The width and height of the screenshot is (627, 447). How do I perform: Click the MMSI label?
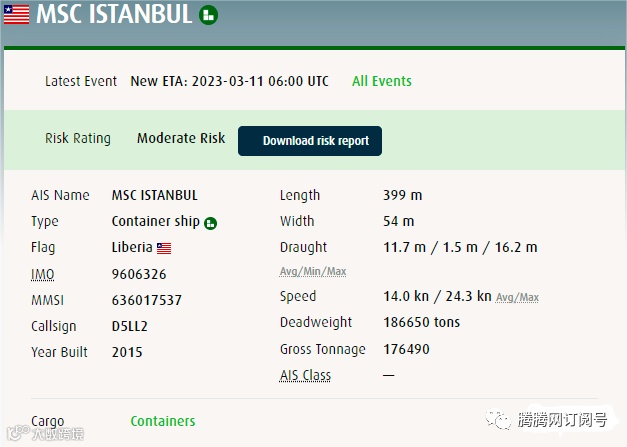(x=48, y=300)
